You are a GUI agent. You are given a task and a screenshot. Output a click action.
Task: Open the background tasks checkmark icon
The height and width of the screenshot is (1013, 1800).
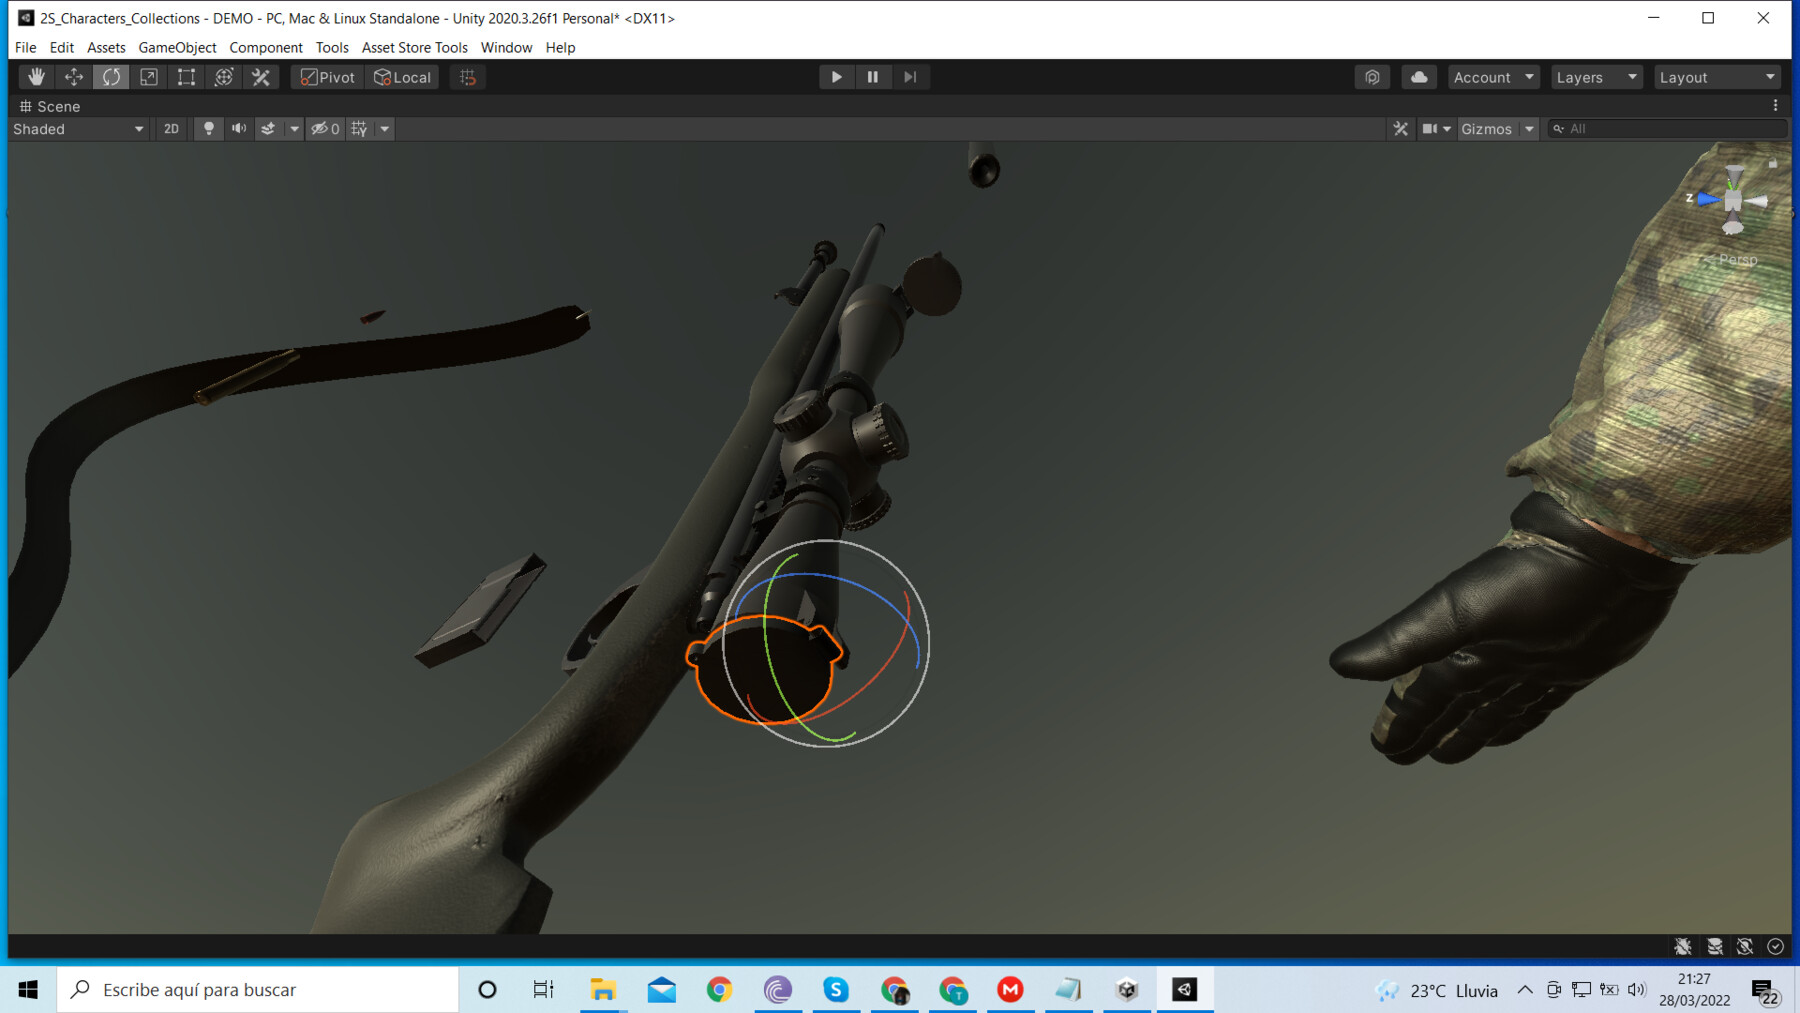click(1776, 946)
